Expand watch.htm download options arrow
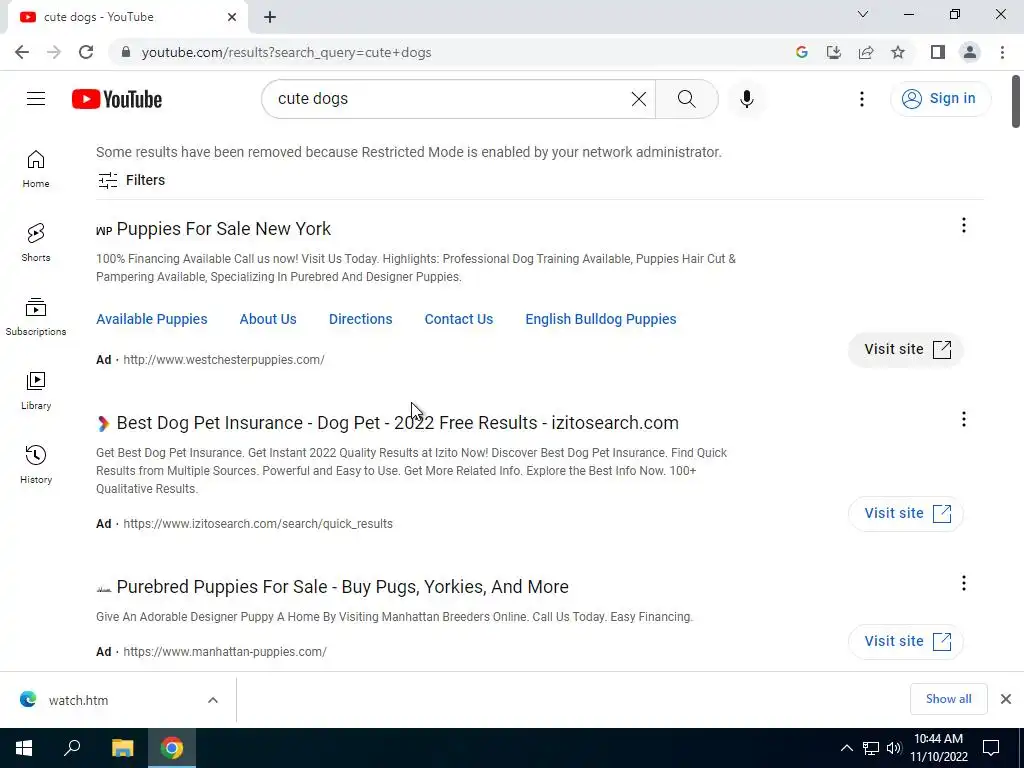 tap(213, 700)
